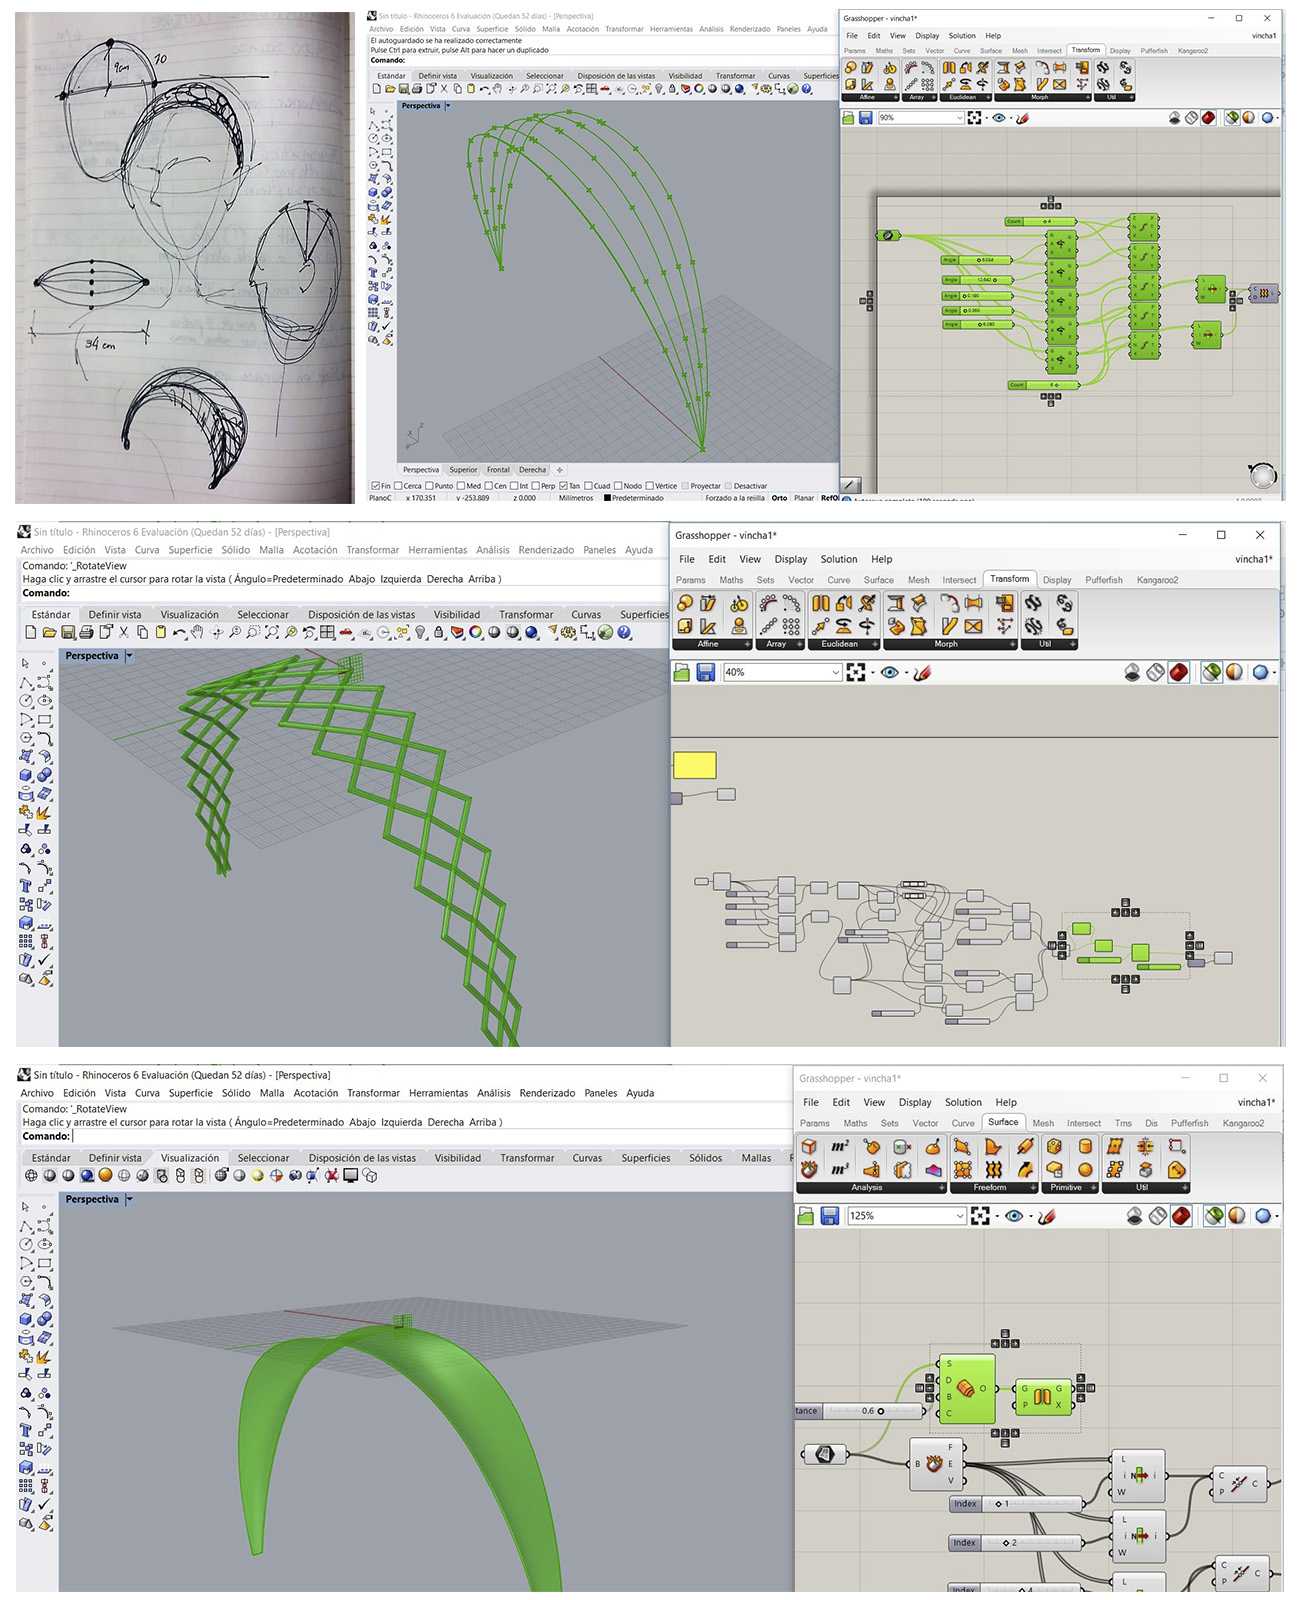The width and height of the screenshot is (1300, 1600).
Task: Click the add viewport tab plus in top Rhino
Action: click(x=560, y=470)
